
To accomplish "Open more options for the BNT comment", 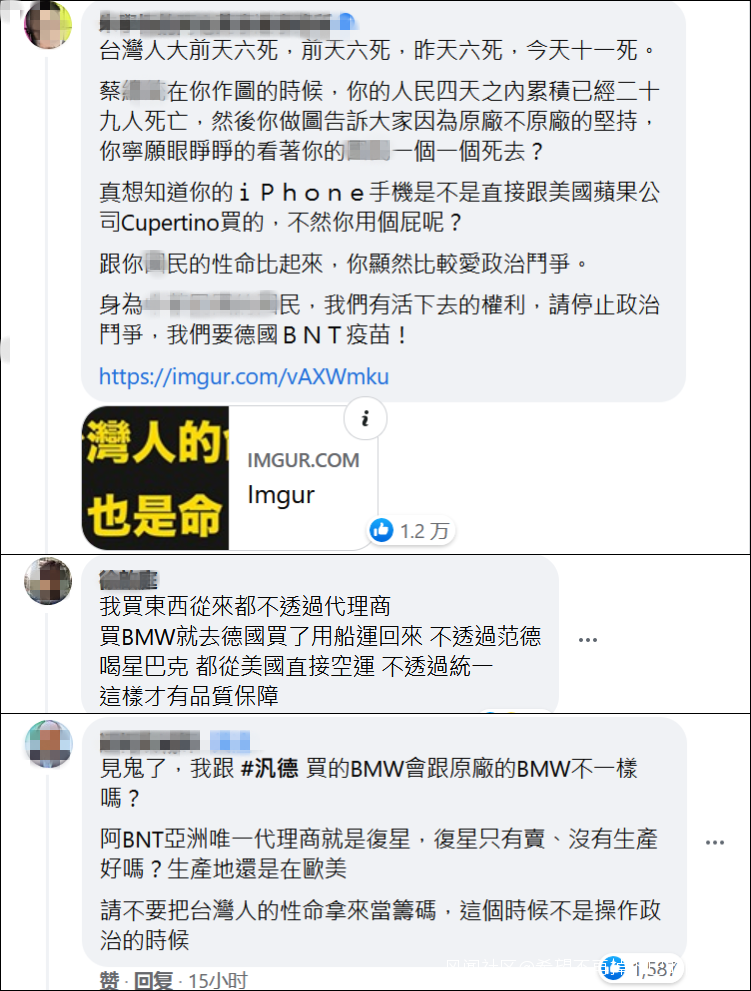I will 715,842.
